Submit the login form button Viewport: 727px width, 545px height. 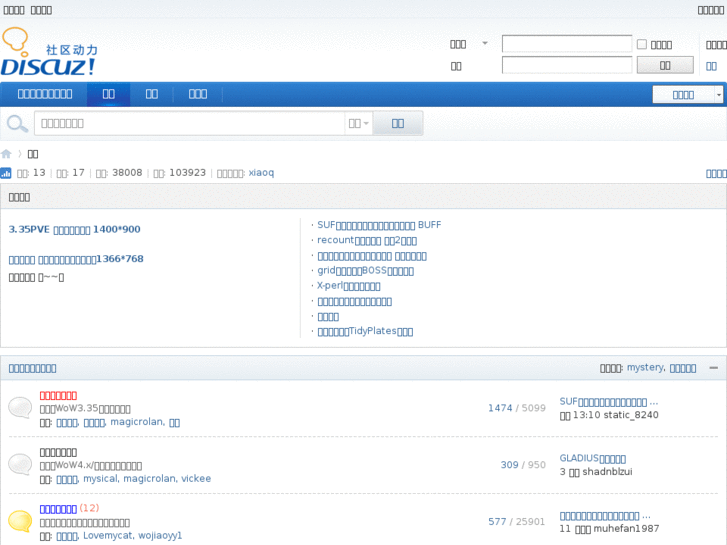click(x=665, y=65)
